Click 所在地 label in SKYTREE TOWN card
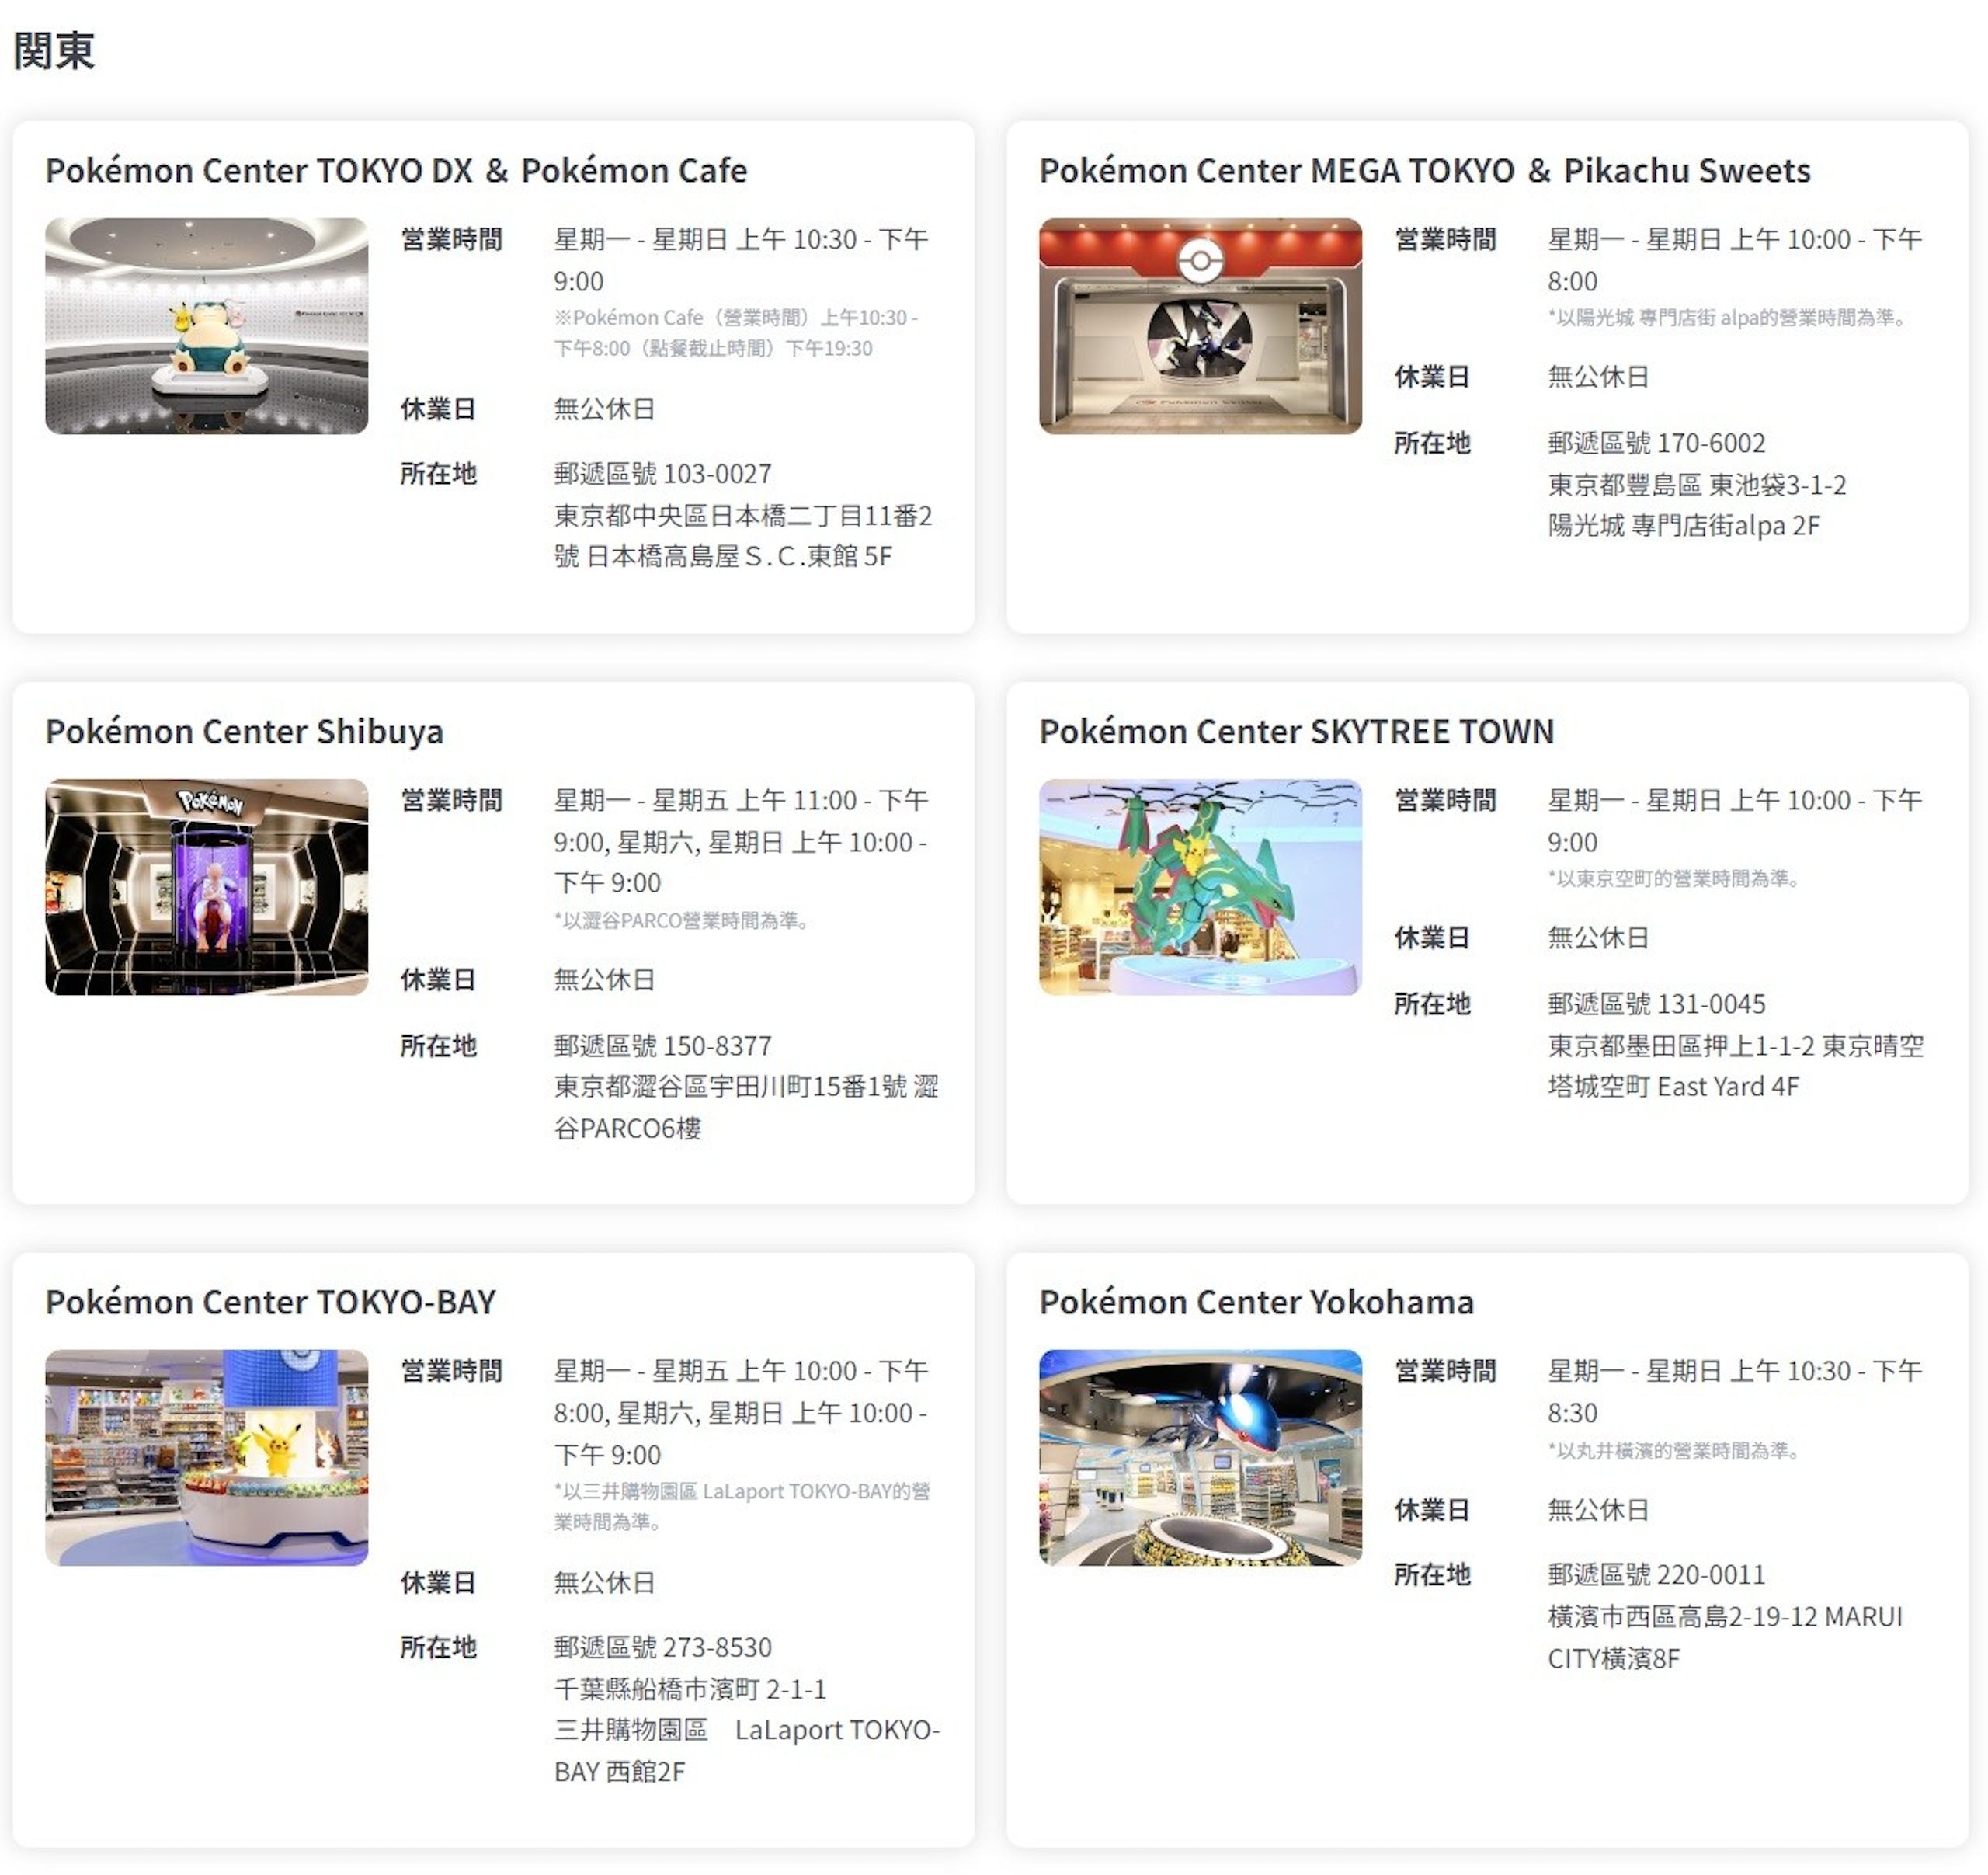 coord(1432,1004)
